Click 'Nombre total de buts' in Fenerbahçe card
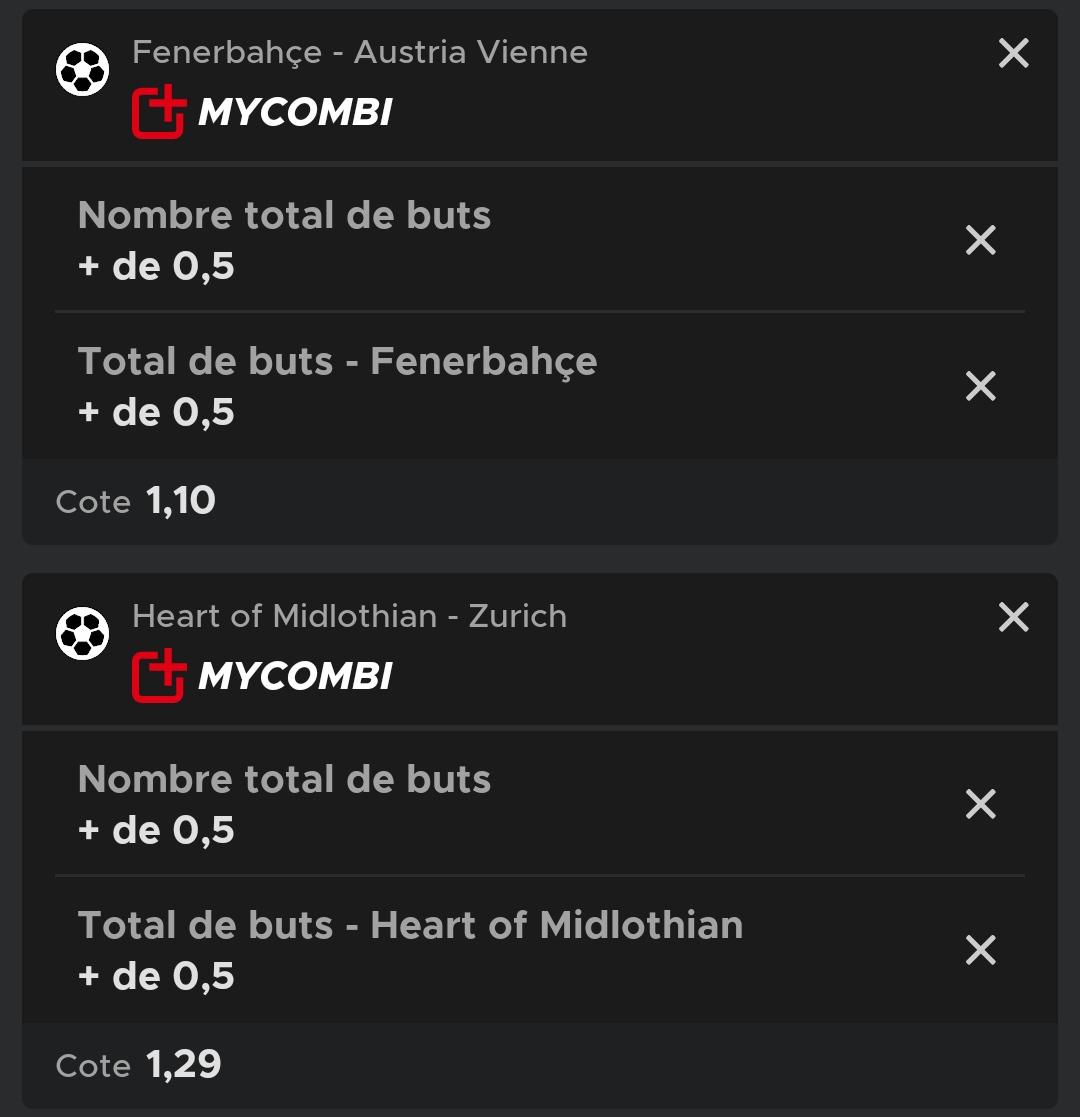This screenshot has height=1117, width=1080. click(x=284, y=215)
